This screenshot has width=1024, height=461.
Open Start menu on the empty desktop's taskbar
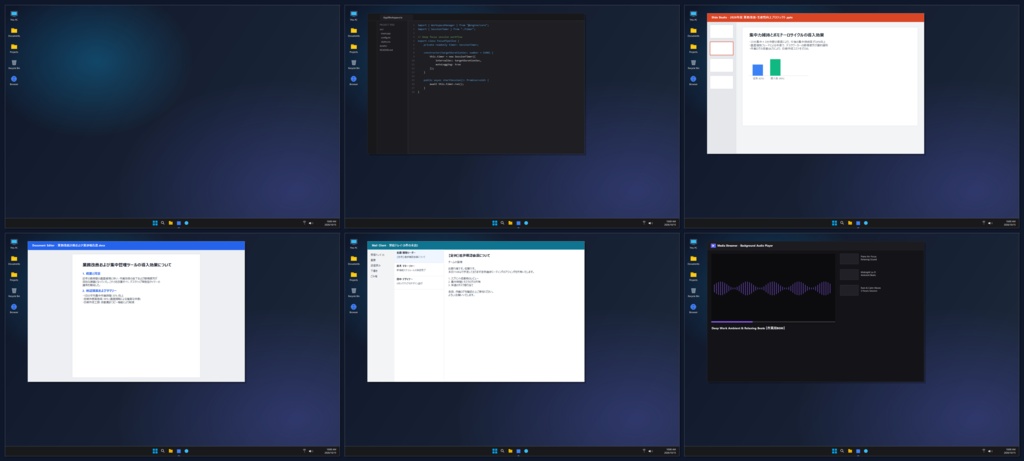coord(155,223)
